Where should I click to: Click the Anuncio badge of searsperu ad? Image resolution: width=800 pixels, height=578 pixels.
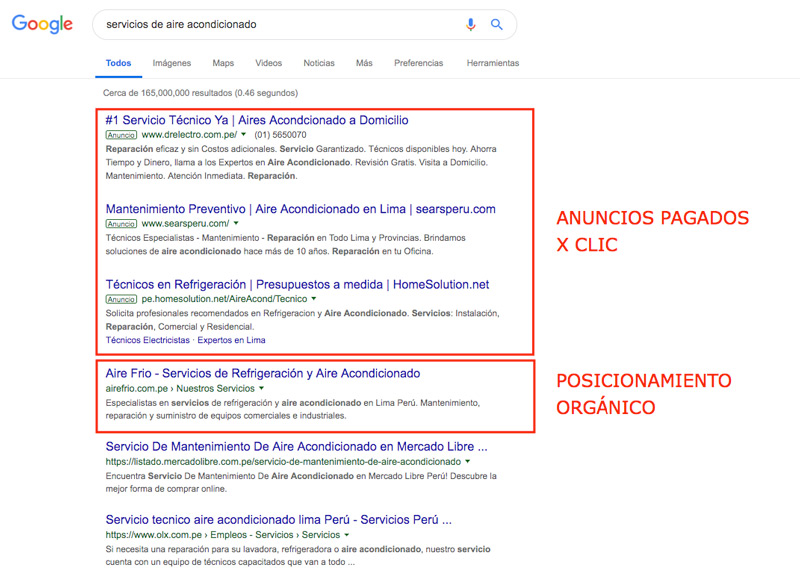(x=121, y=224)
